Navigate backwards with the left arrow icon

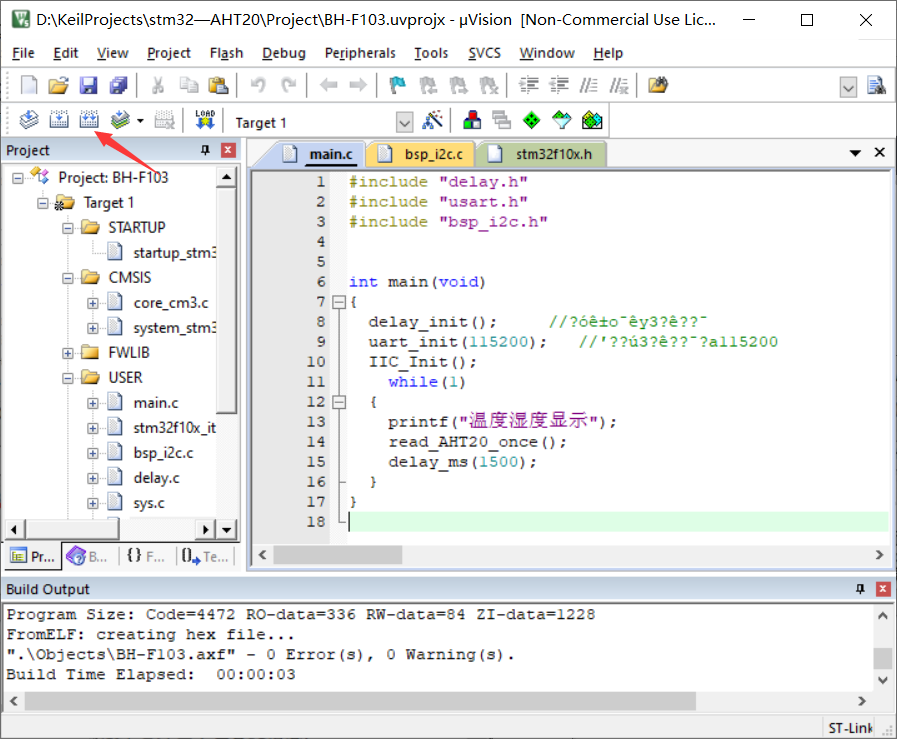click(328, 85)
